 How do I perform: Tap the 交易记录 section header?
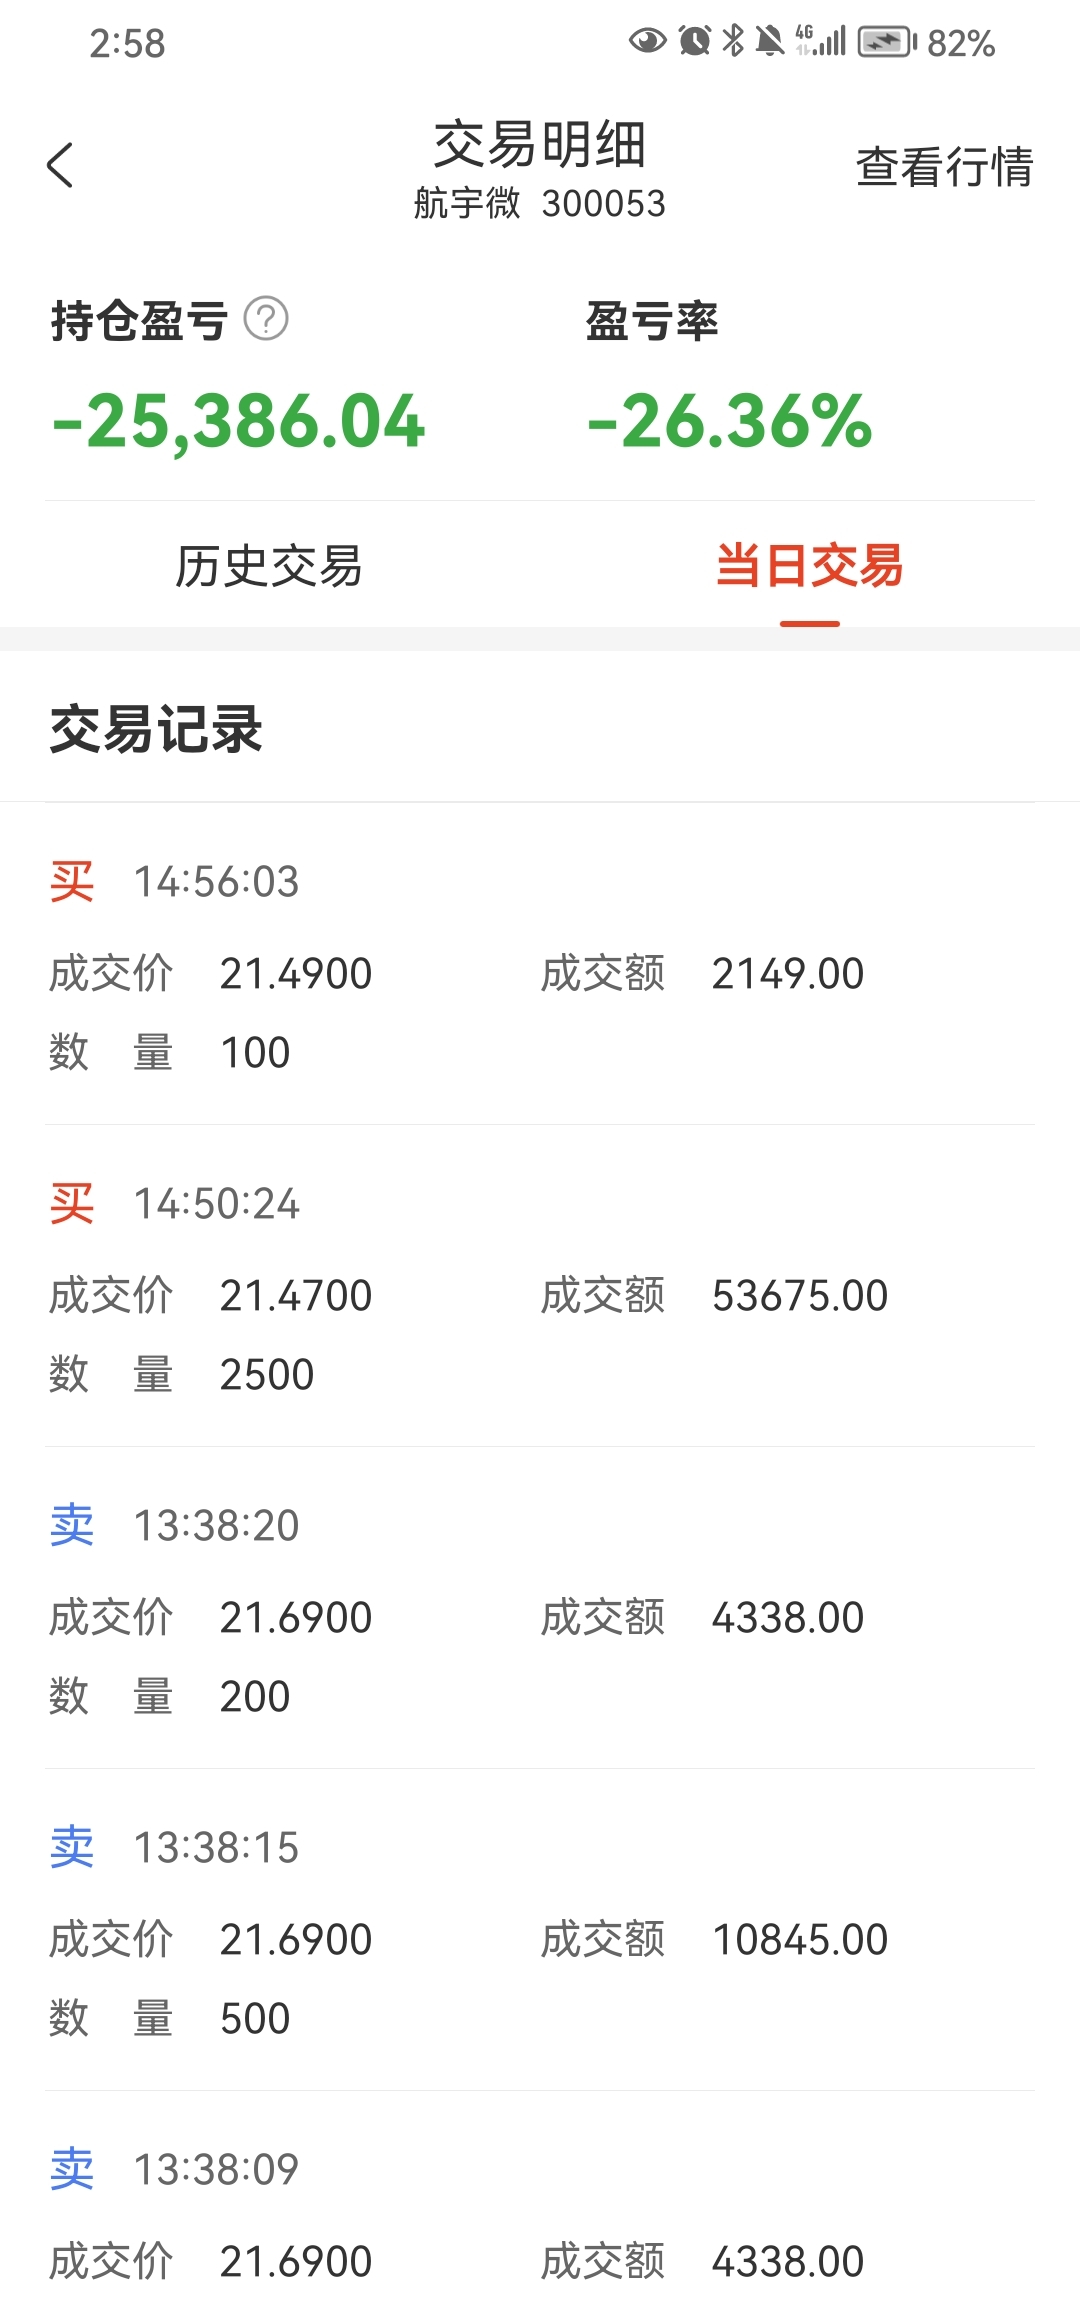(156, 729)
